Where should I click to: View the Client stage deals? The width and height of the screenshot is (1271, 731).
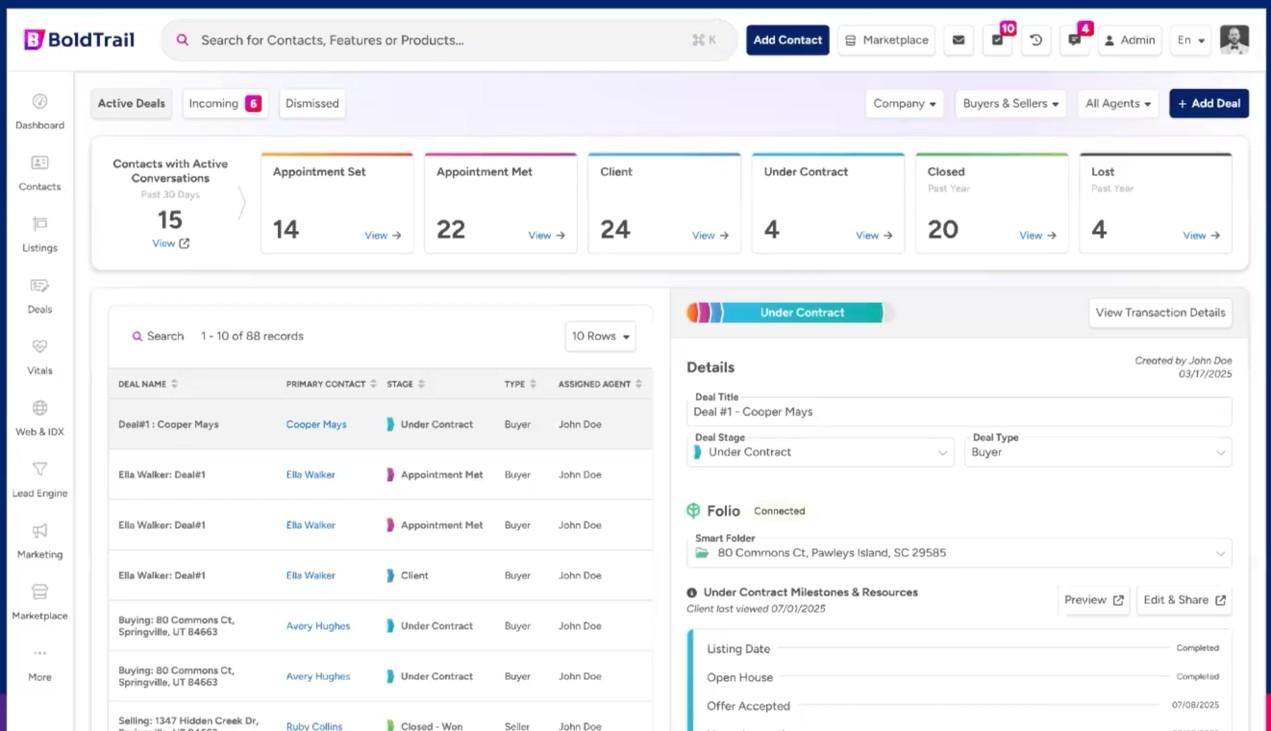click(x=710, y=235)
